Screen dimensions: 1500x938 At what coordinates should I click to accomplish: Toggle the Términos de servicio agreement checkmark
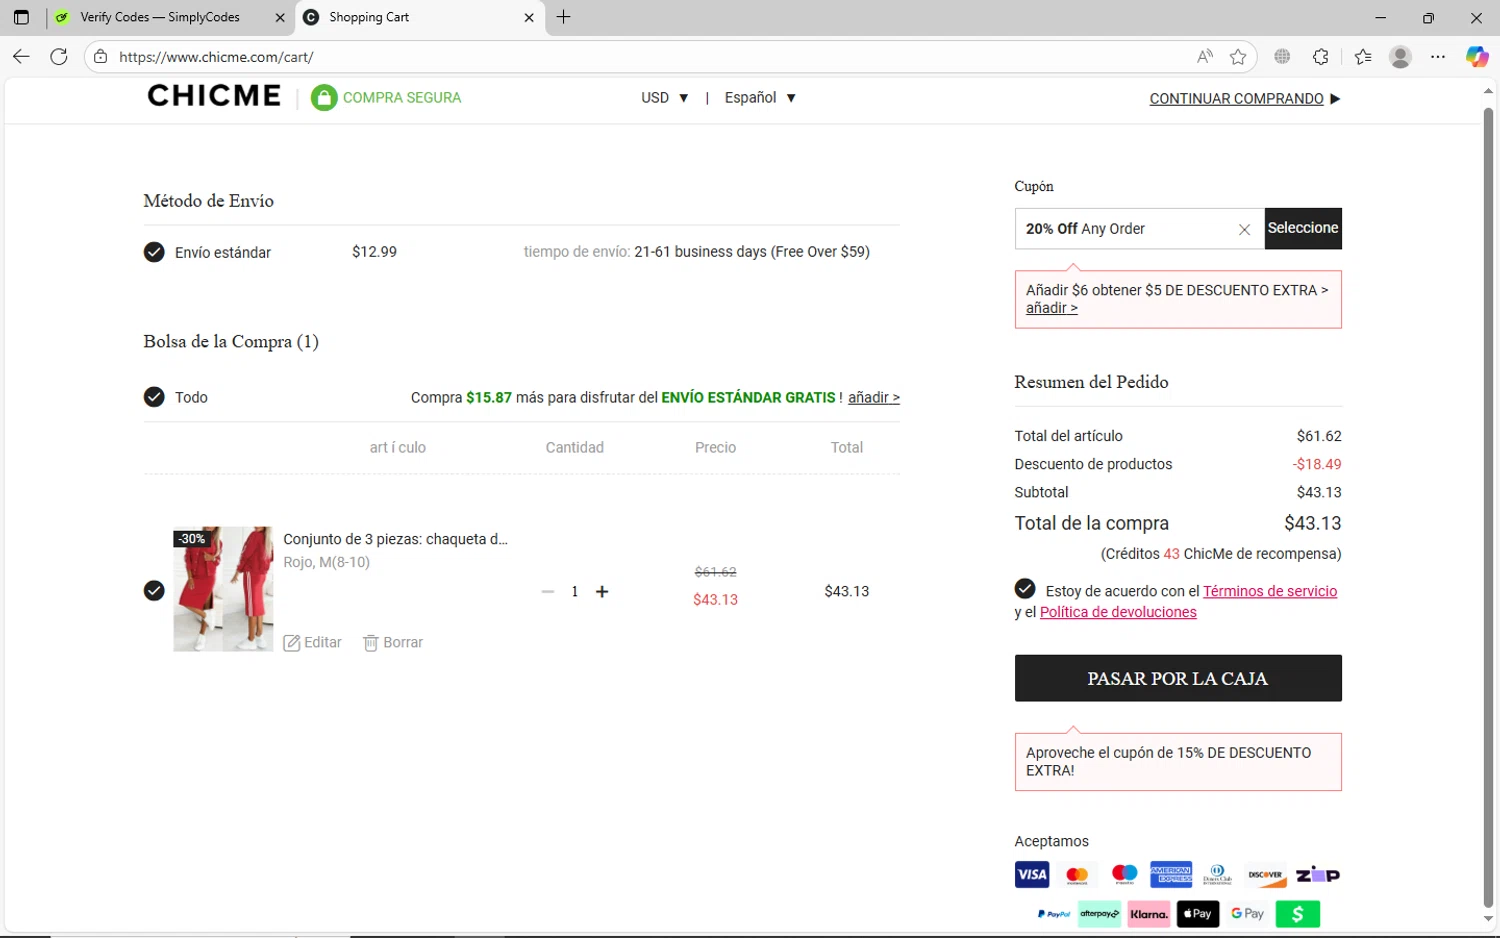1025,589
